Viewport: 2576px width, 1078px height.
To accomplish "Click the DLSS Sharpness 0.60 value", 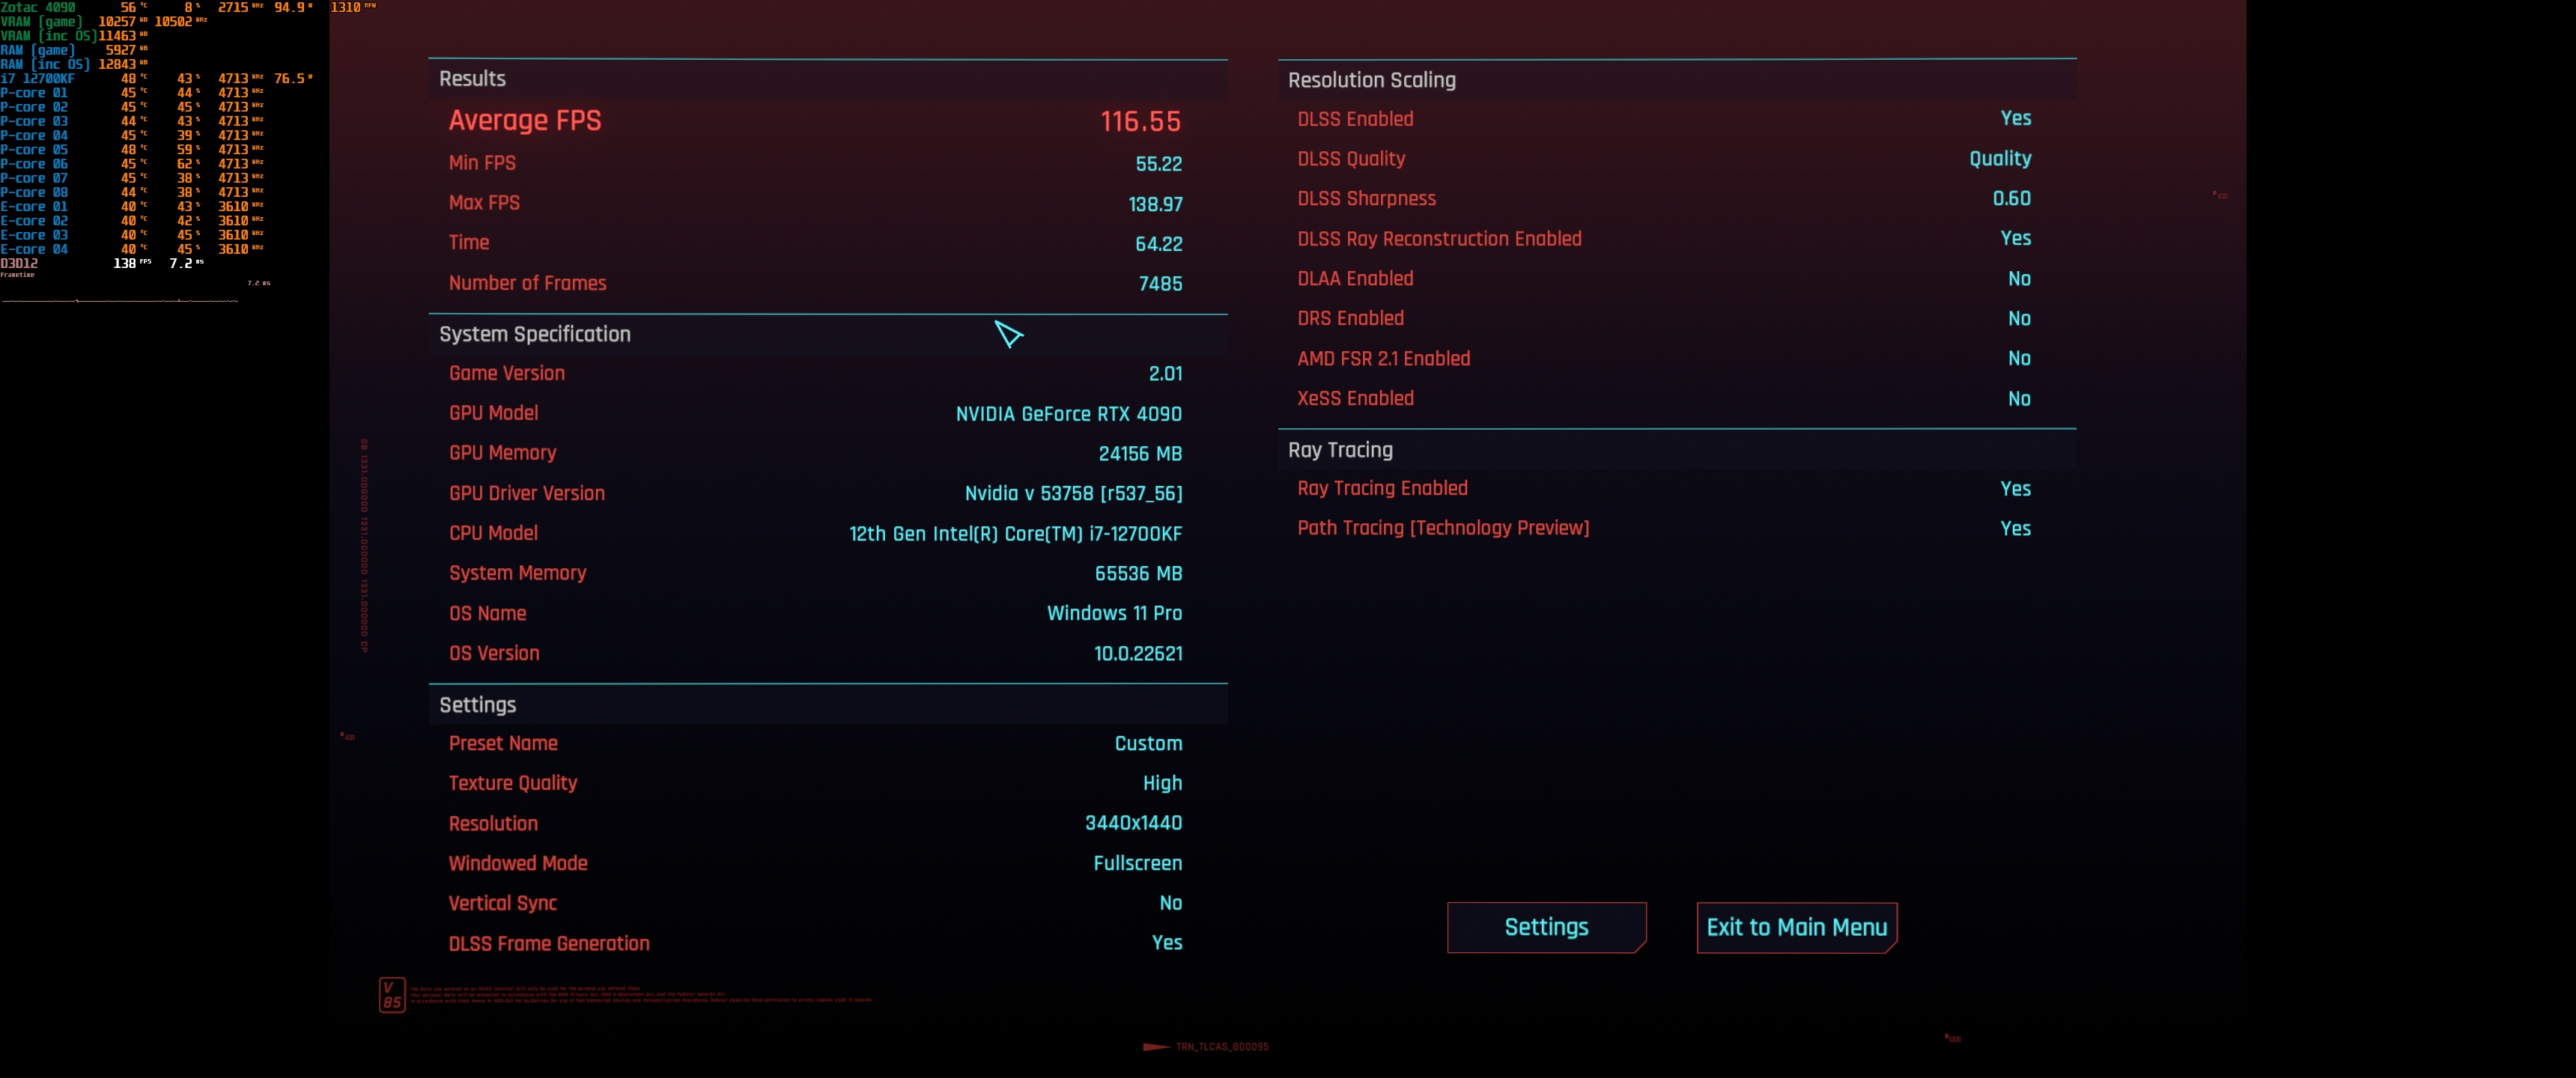I will point(2011,198).
